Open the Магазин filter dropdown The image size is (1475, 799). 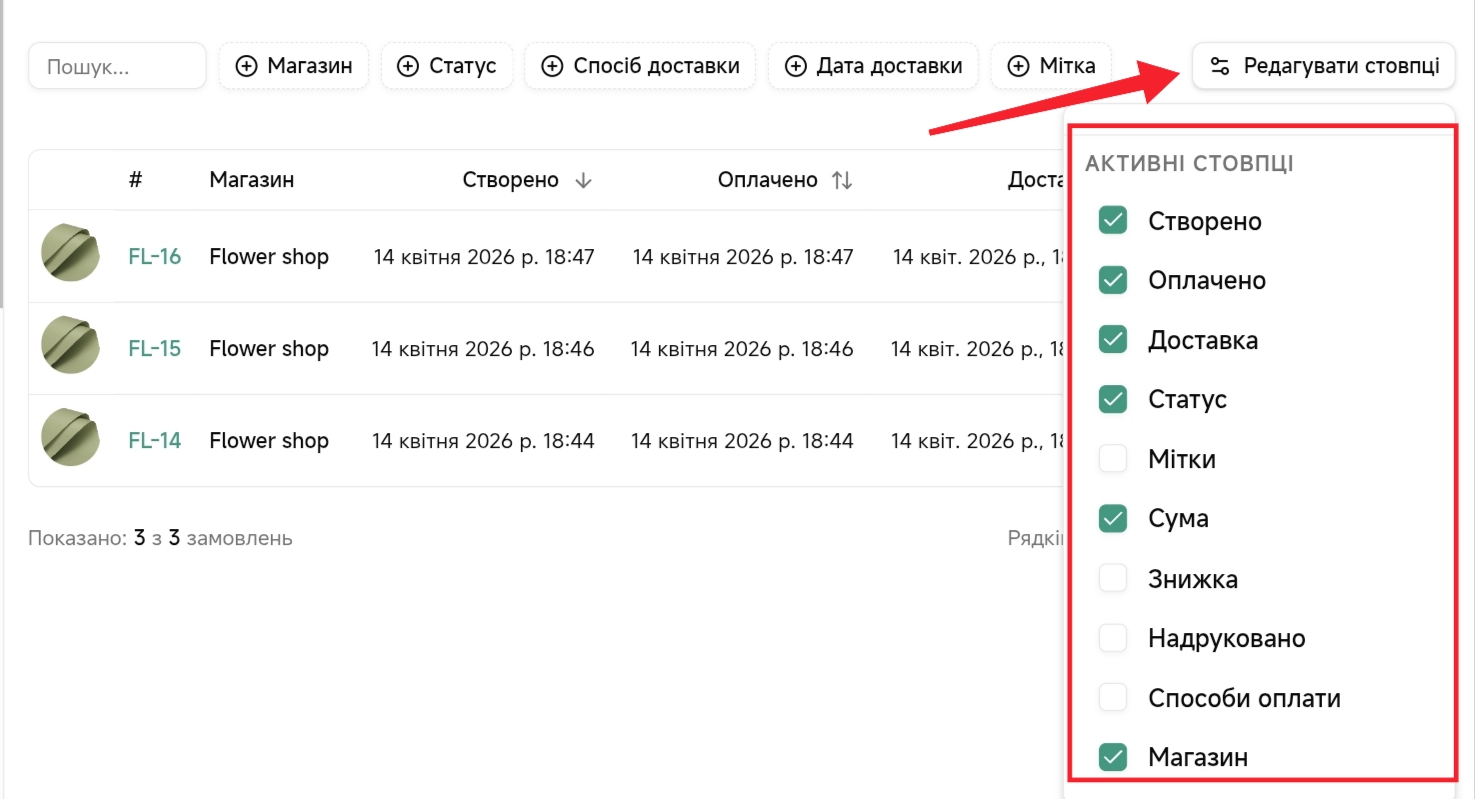point(293,66)
